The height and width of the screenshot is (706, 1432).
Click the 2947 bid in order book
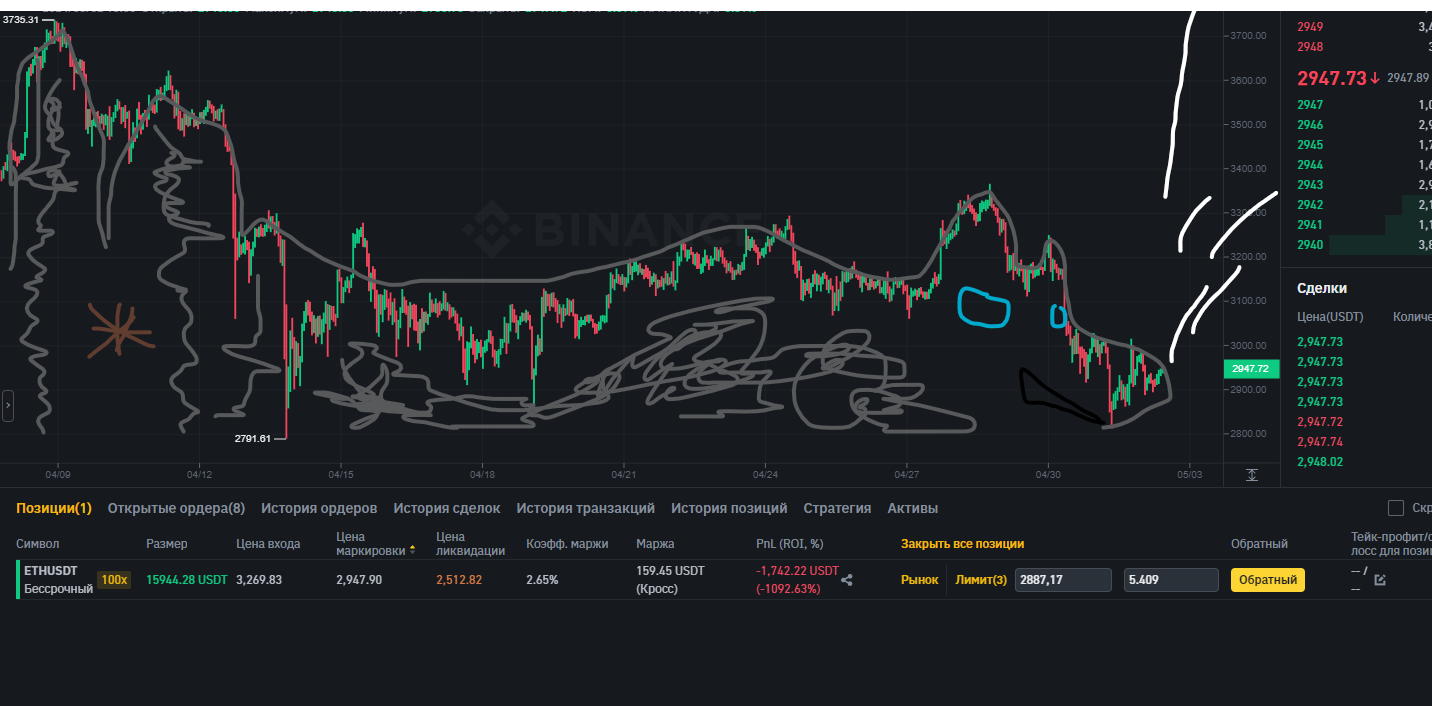1310,105
